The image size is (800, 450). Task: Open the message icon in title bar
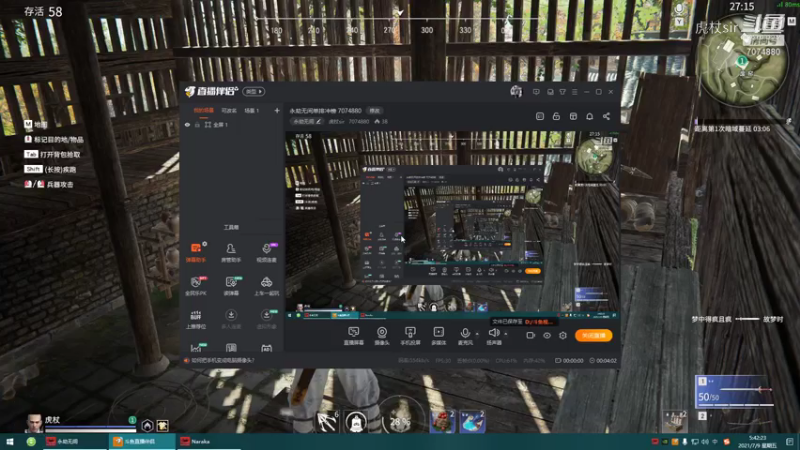[x=536, y=92]
